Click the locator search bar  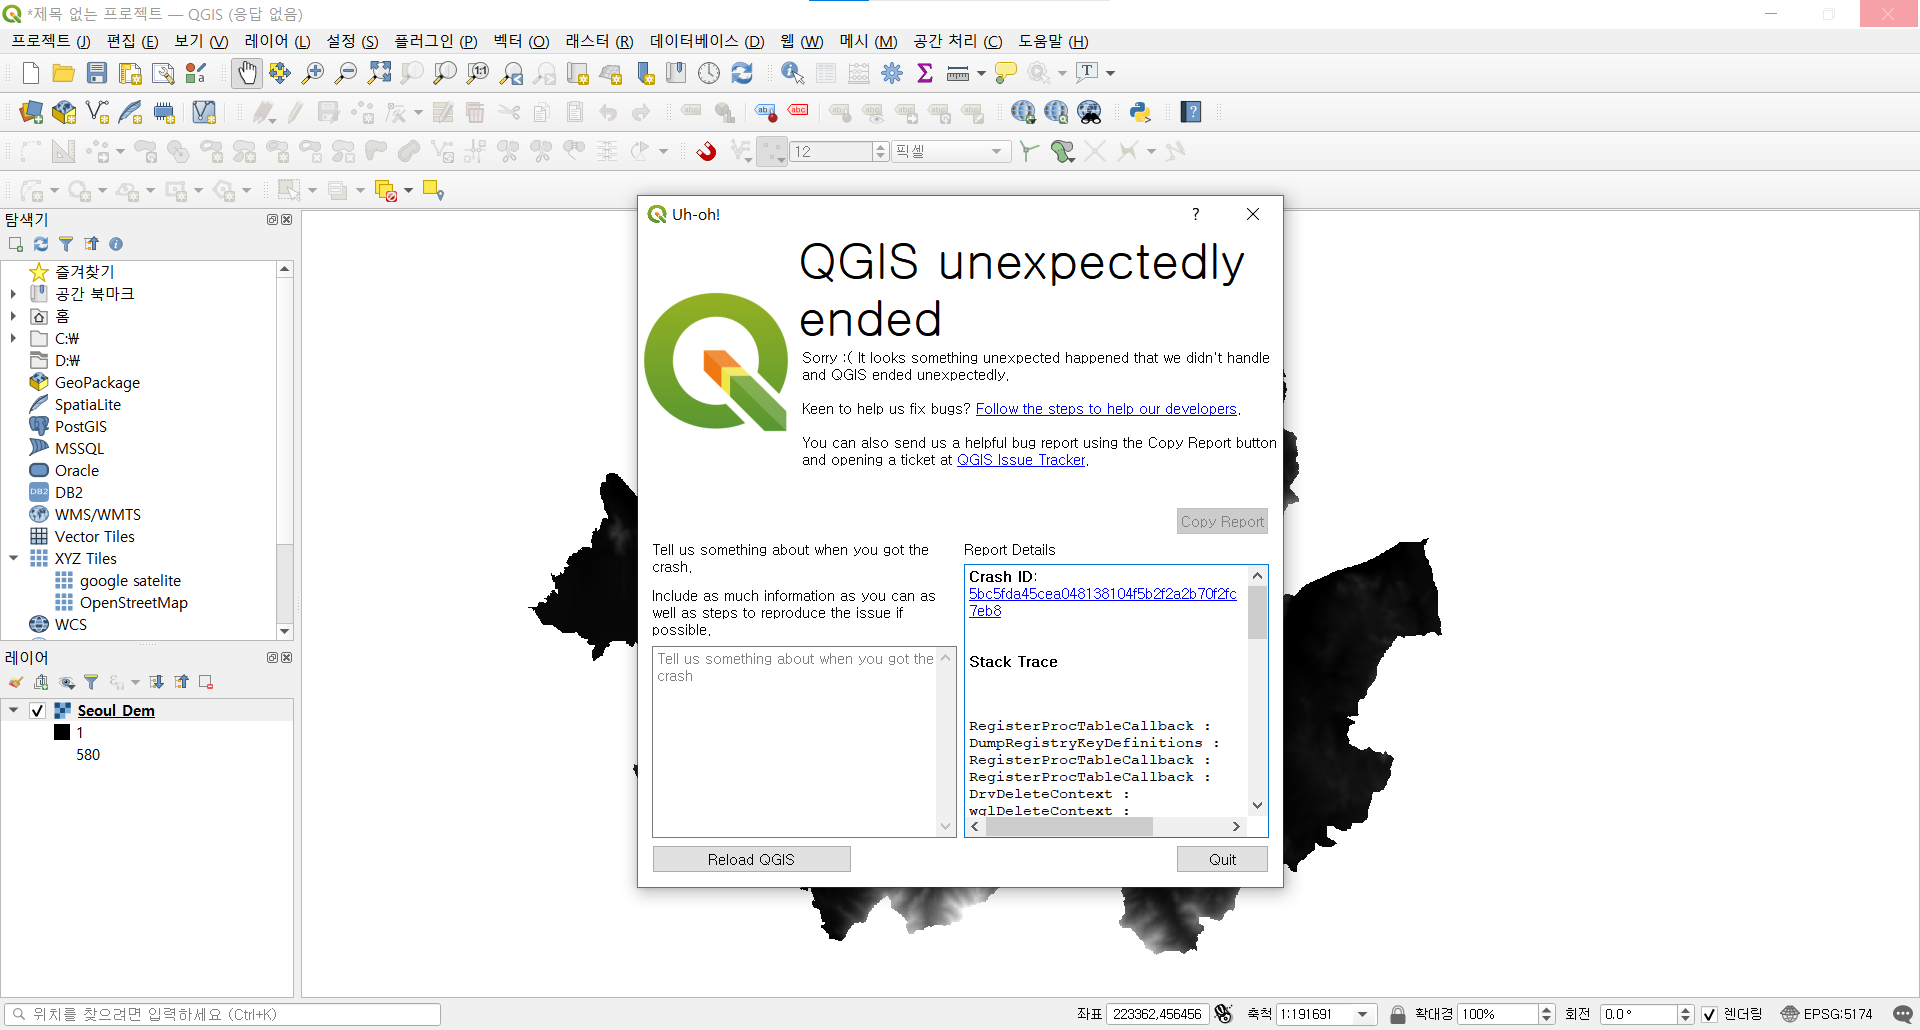point(222,1014)
